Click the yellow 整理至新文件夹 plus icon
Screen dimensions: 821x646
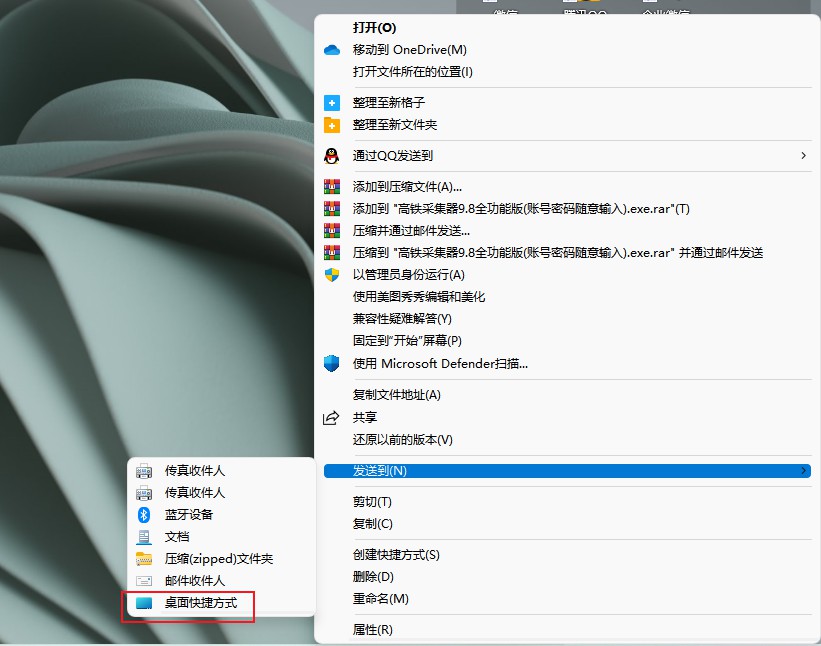(331, 125)
